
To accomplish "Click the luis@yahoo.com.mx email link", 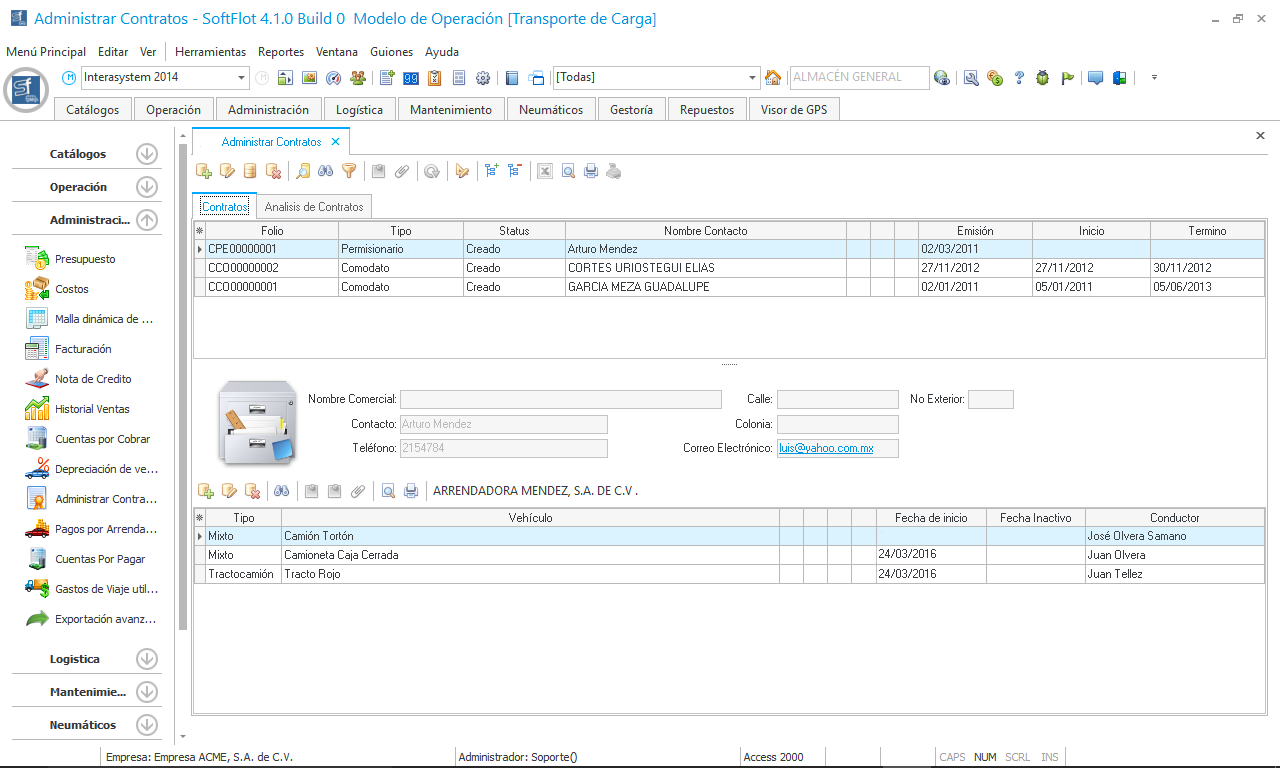I will [826, 449].
